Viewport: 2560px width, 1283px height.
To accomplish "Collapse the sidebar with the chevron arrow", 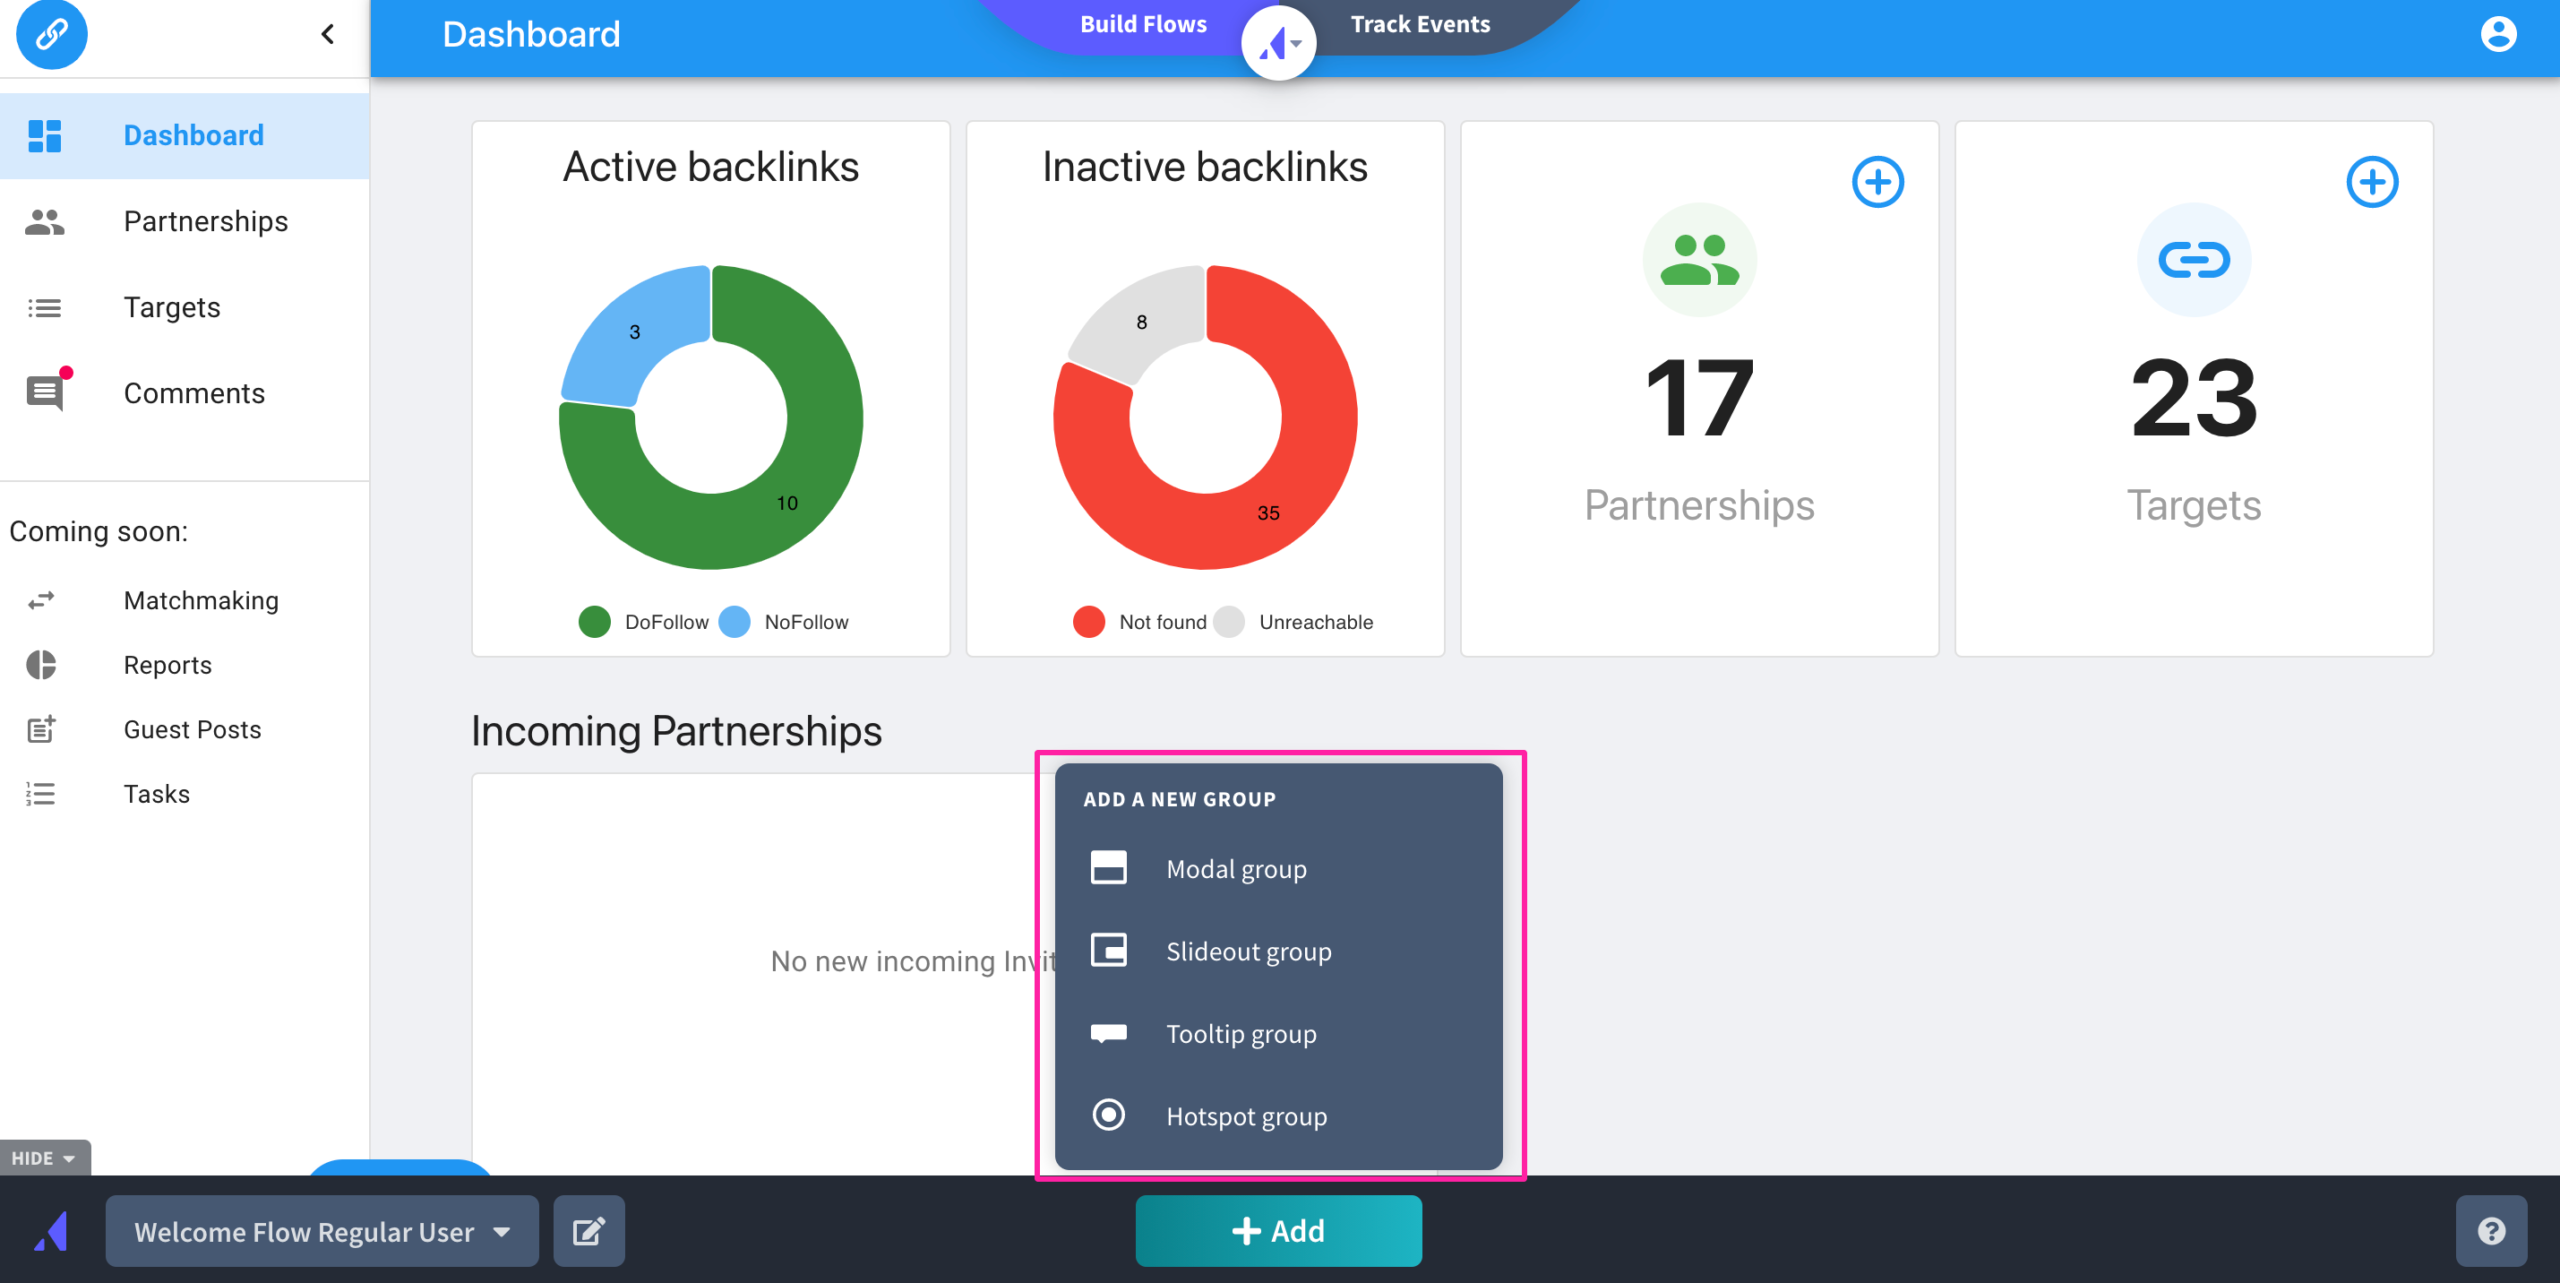I will pos(327,34).
